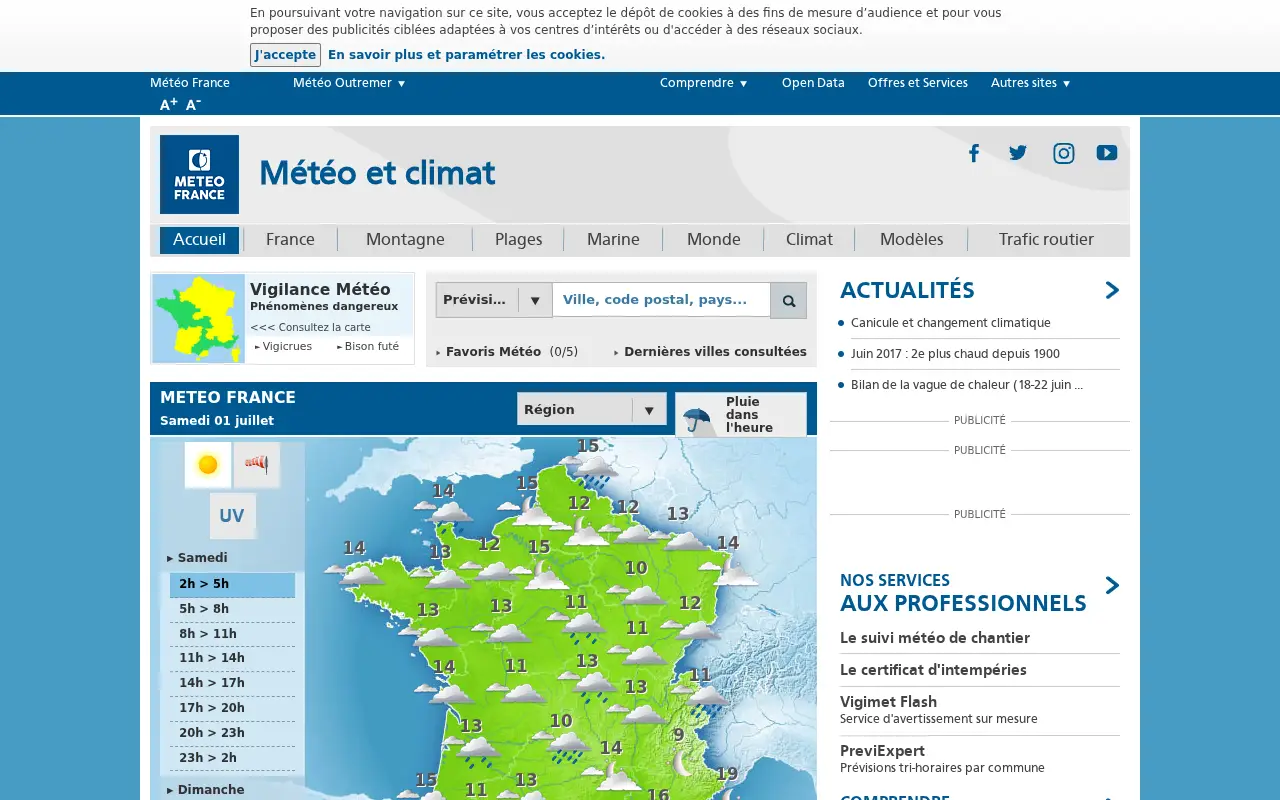This screenshot has width=1280, height=800.
Task: Click the Nos services professionnels arrow
Action: [1112, 585]
